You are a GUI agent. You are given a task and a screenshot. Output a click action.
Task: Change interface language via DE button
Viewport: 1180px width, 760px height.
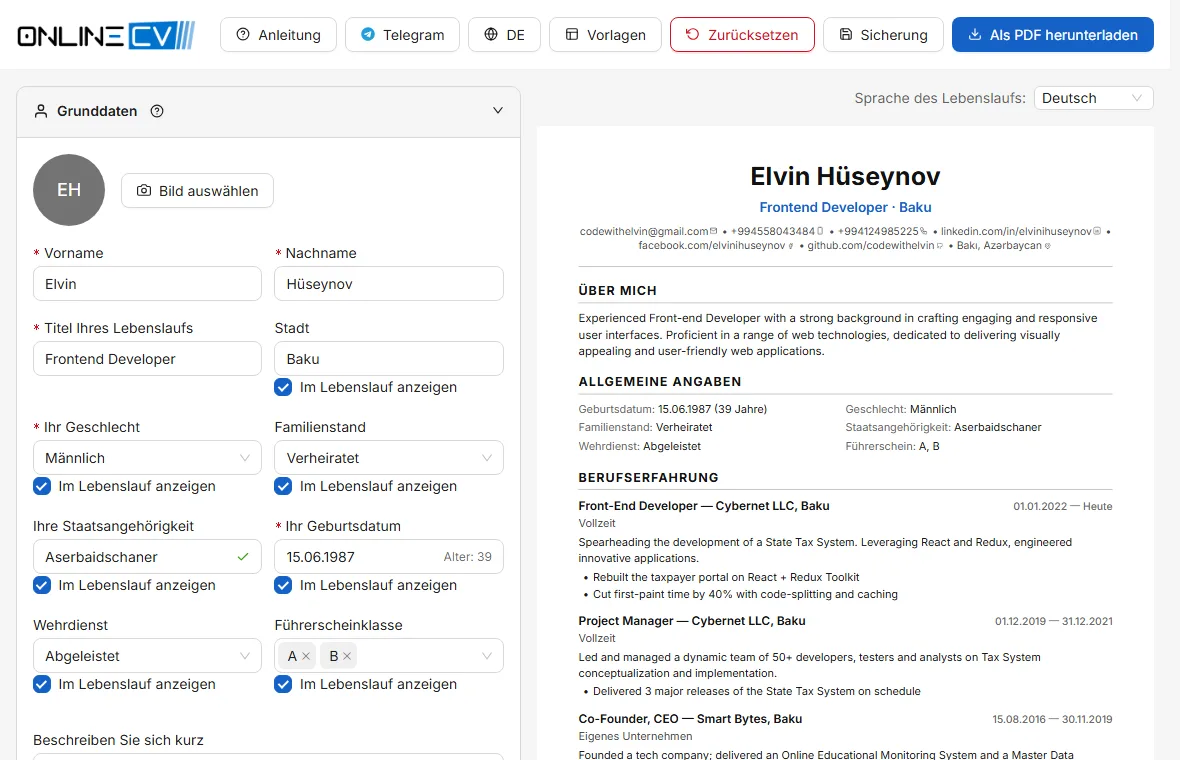pyautogui.click(x=504, y=35)
